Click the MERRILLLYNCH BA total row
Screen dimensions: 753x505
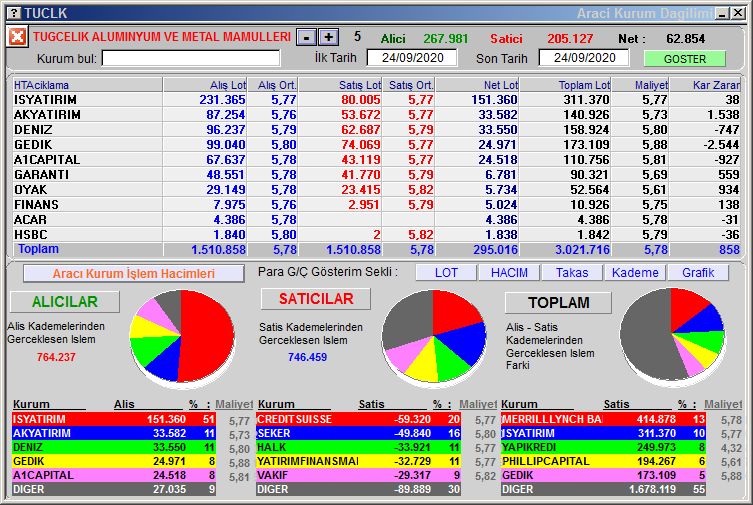(x=603, y=419)
